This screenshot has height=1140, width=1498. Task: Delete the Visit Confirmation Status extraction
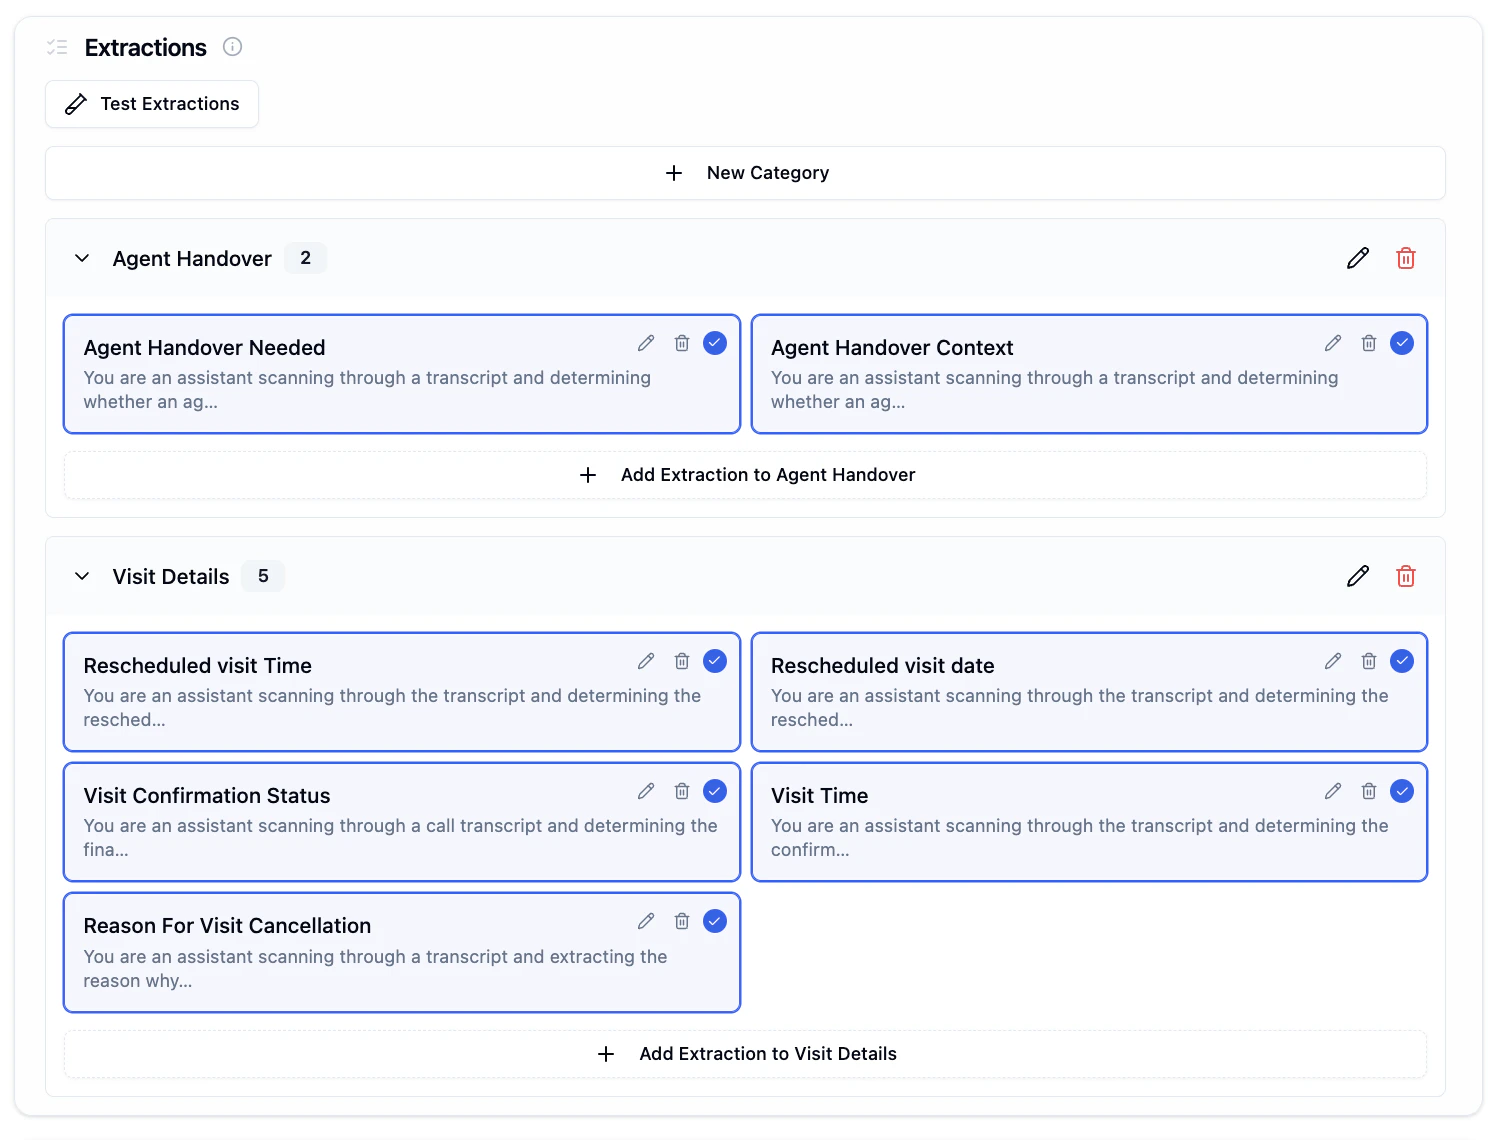point(681,791)
